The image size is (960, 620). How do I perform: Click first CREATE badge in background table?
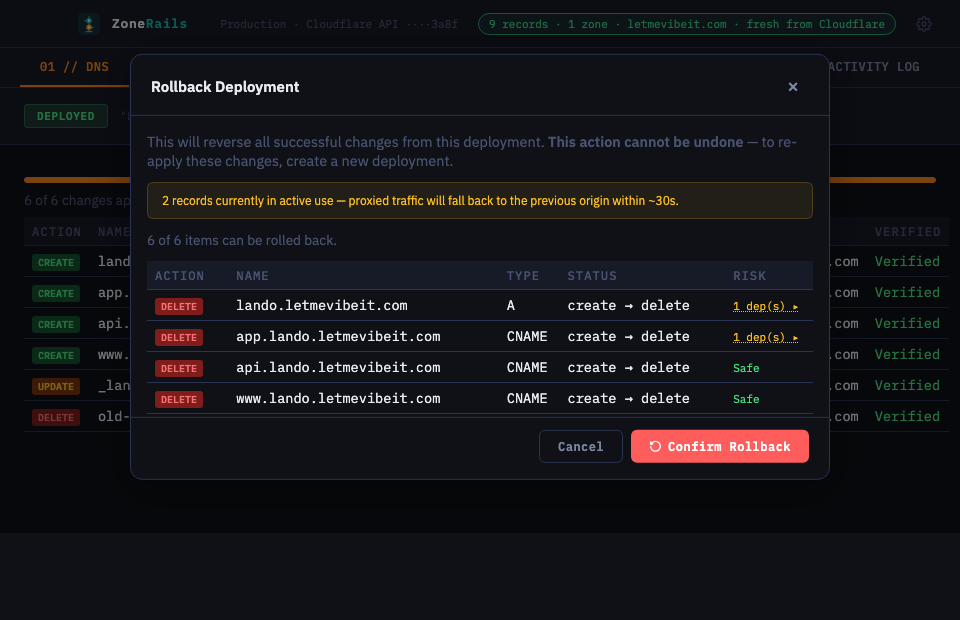(56, 263)
